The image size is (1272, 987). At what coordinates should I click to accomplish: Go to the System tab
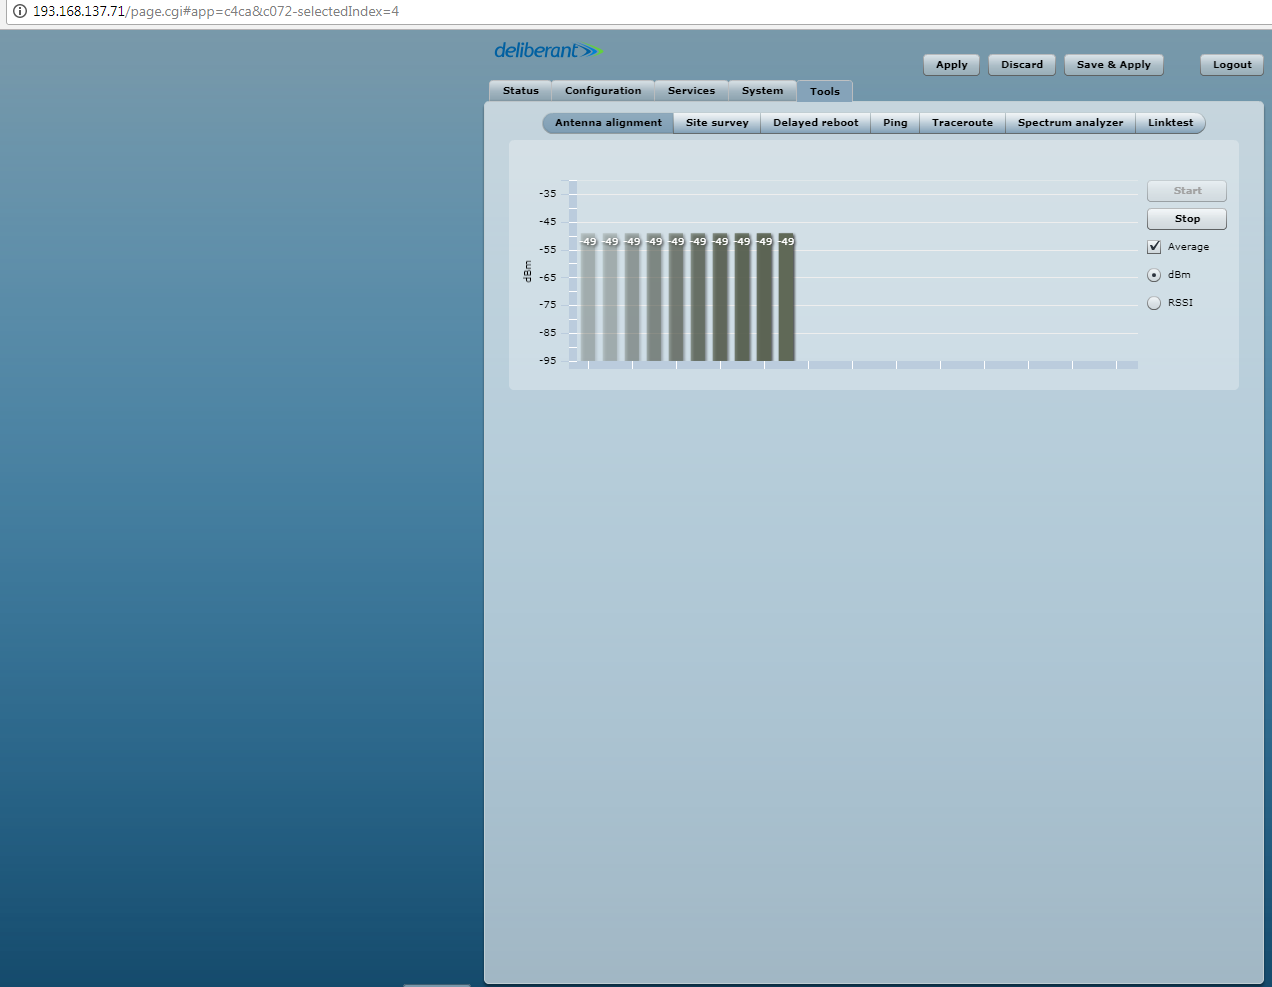762,91
